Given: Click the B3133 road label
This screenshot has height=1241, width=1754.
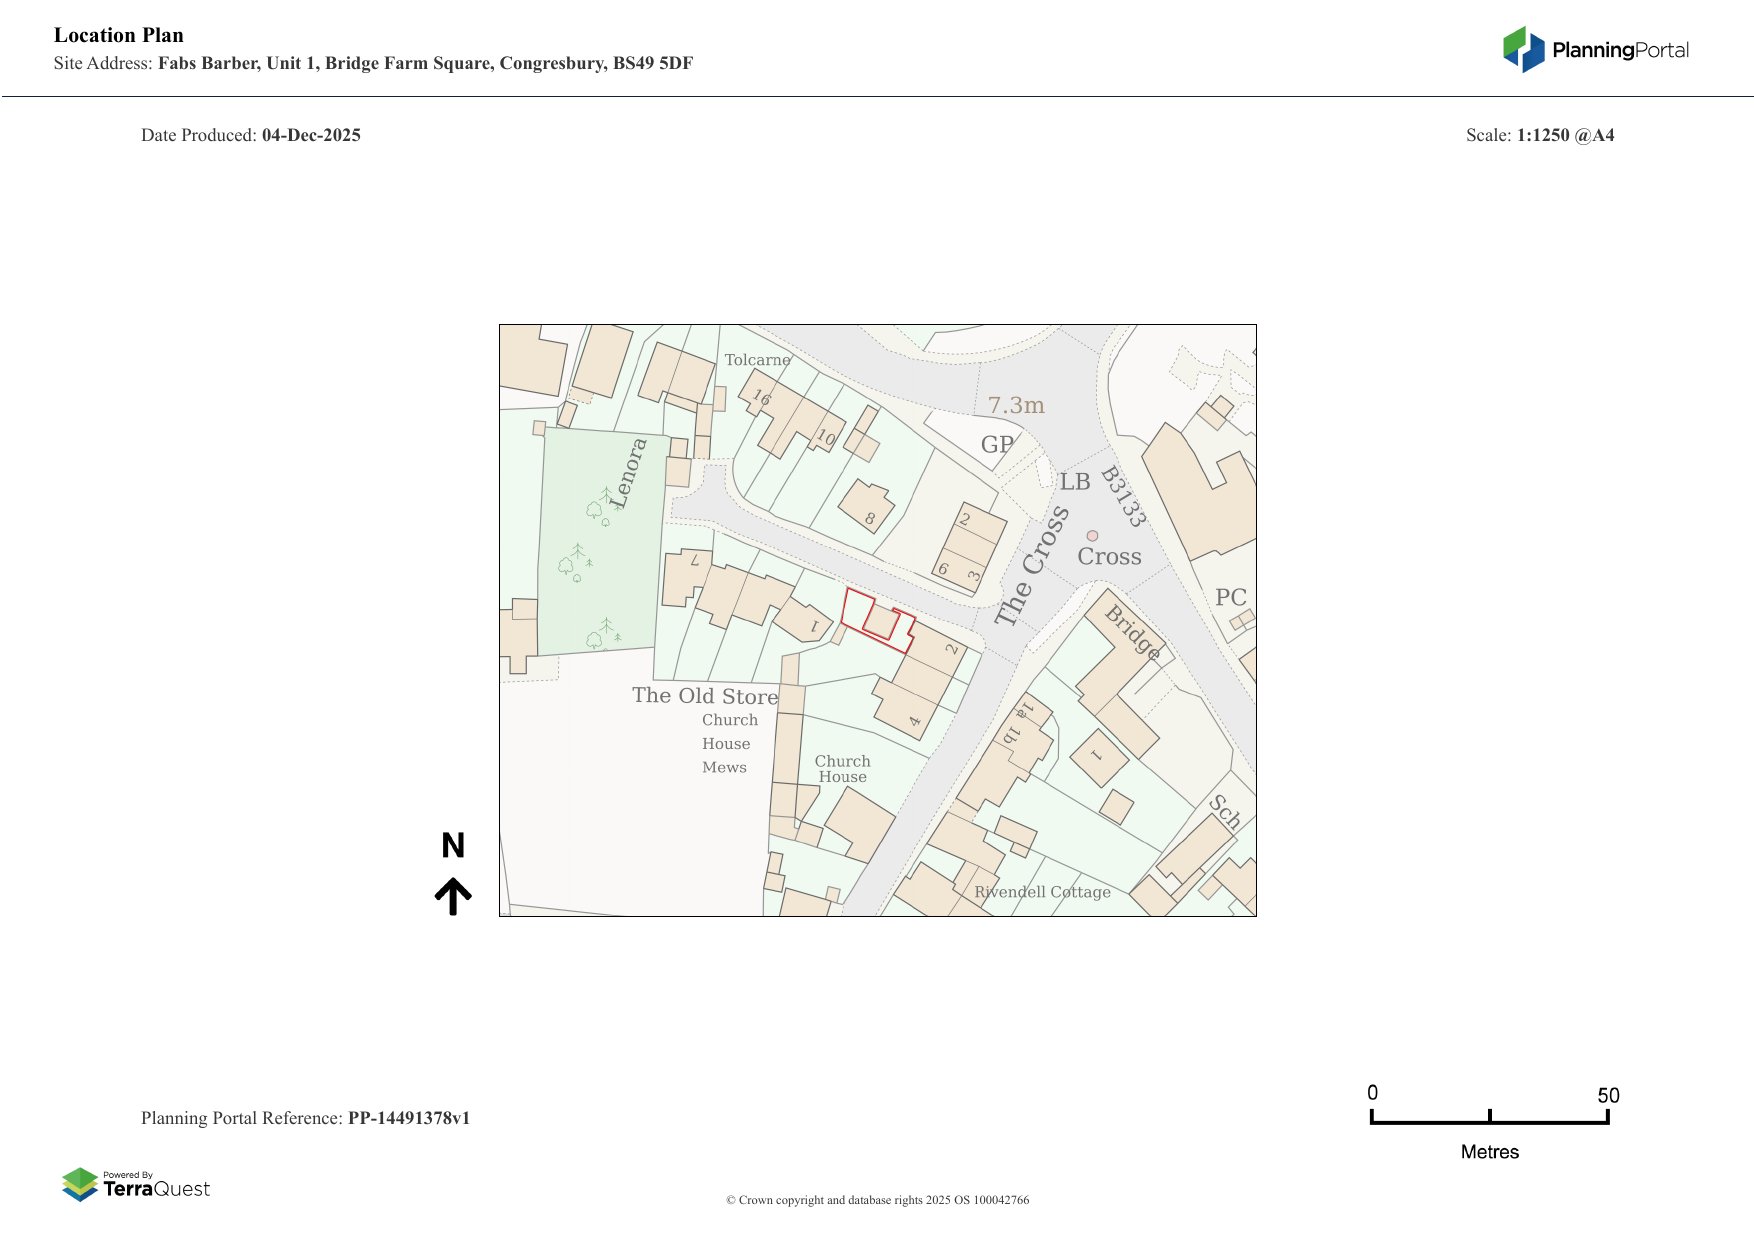Looking at the screenshot, I should click(x=1122, y=497).
